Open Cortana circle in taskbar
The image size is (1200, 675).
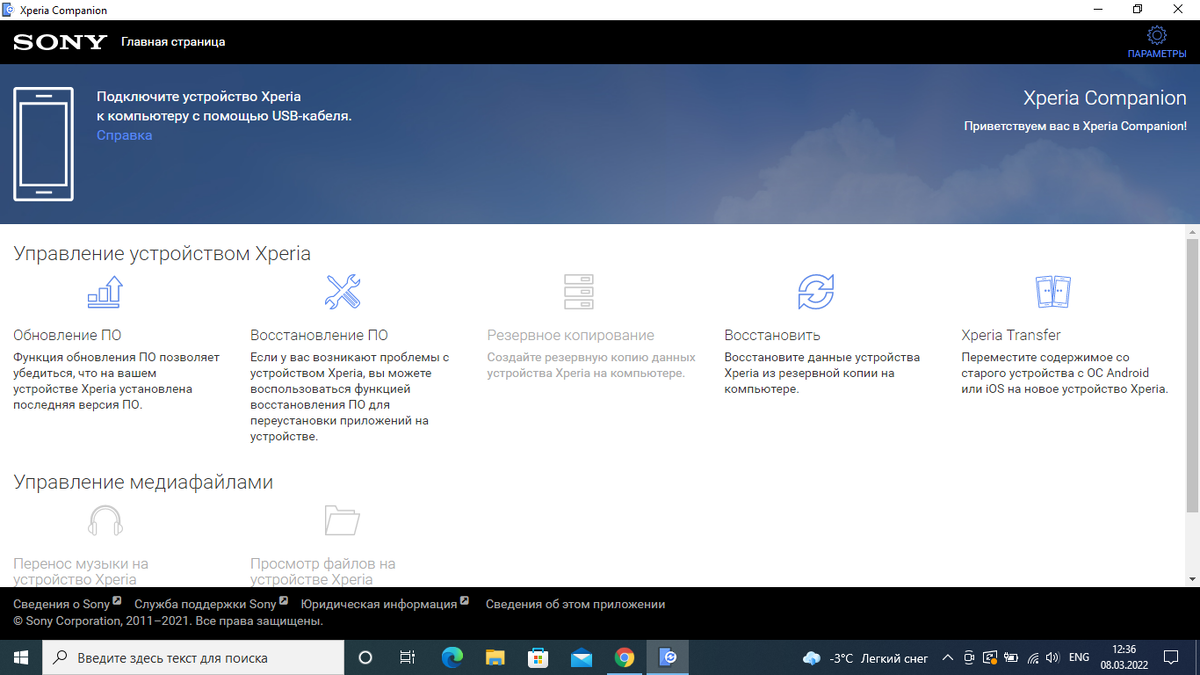click(365, 658)
